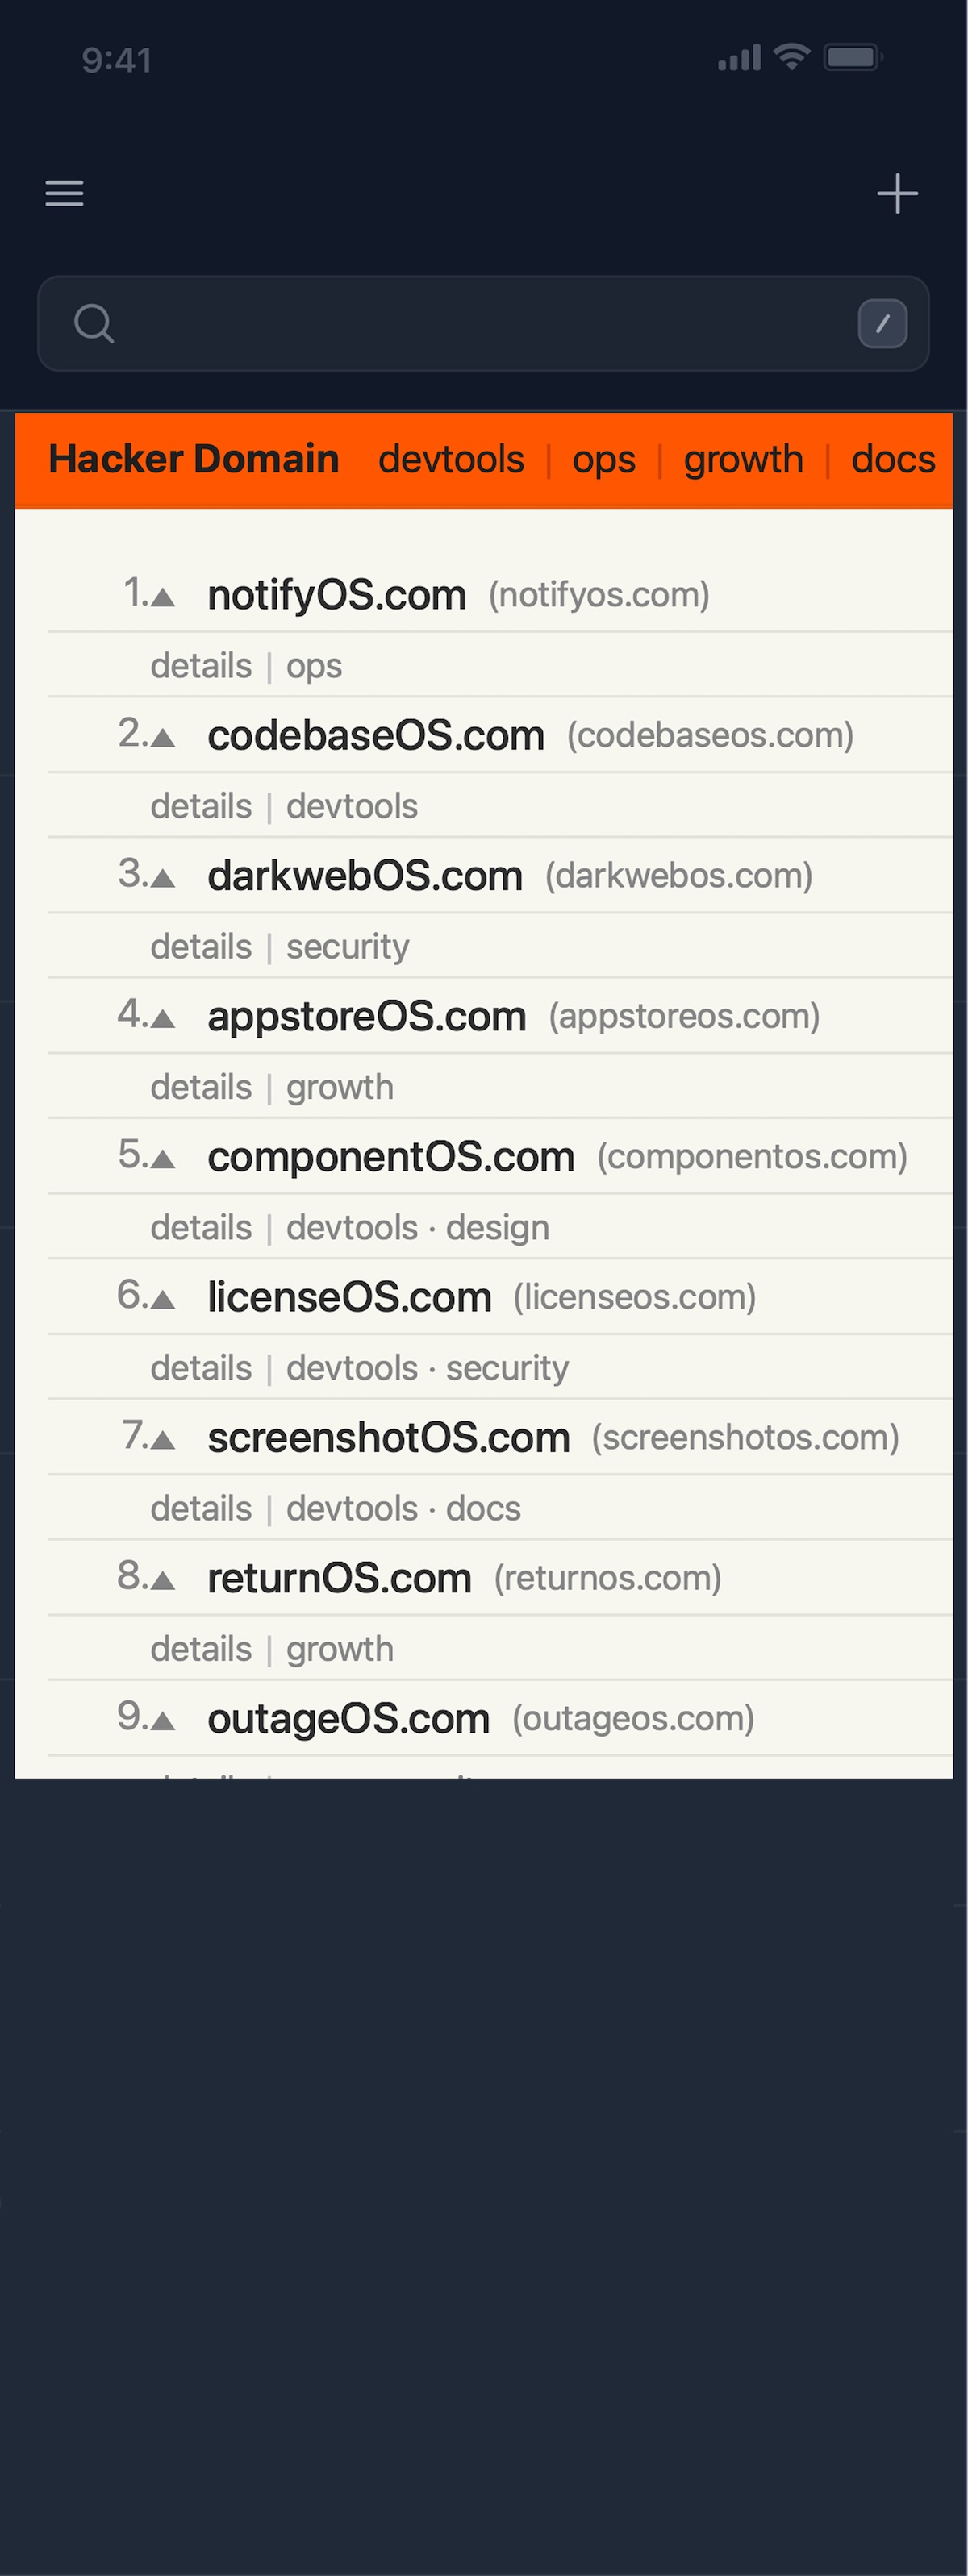Upvote appstoreOS.com entry arrow

click(162, 1019)
